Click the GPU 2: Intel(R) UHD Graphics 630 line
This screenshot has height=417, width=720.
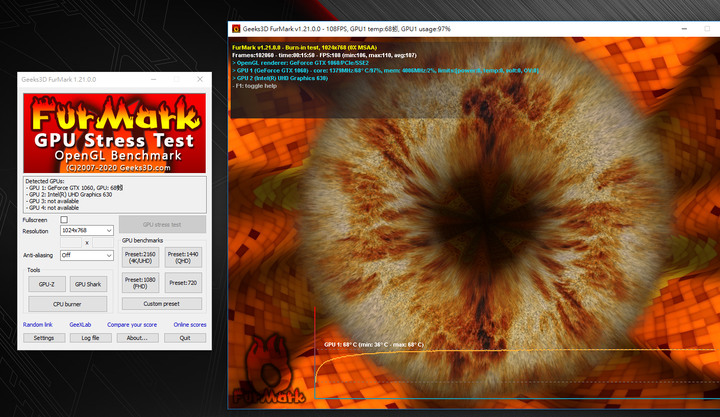69,195
